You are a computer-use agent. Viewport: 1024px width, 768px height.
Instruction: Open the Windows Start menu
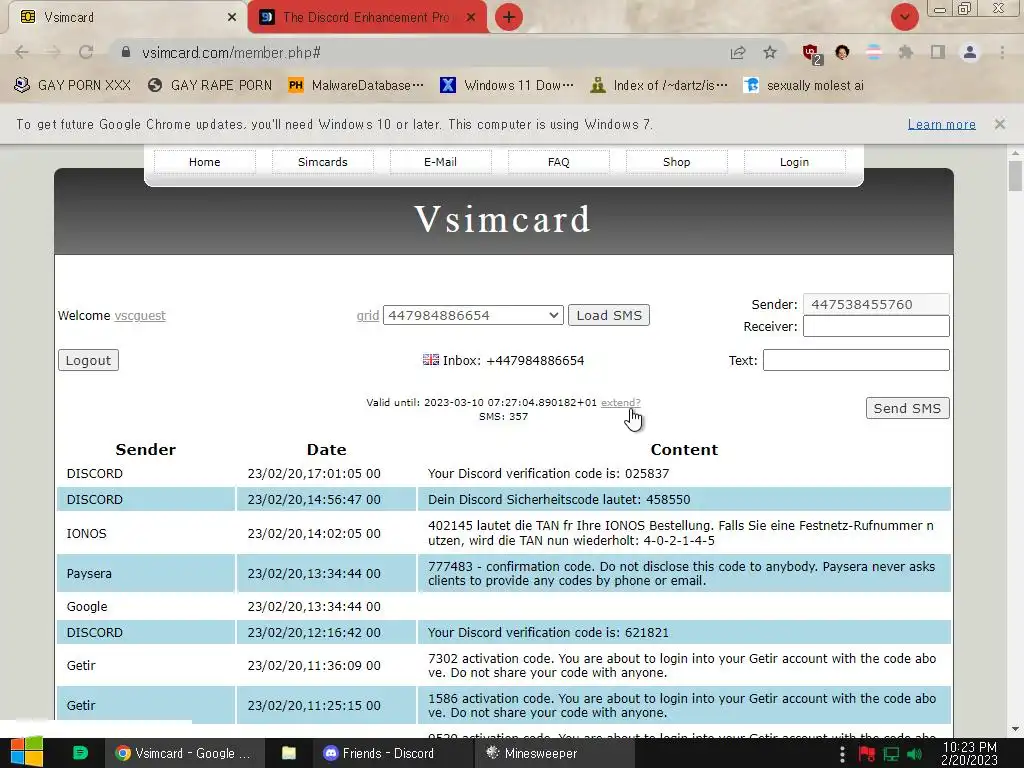pos(27,753)
